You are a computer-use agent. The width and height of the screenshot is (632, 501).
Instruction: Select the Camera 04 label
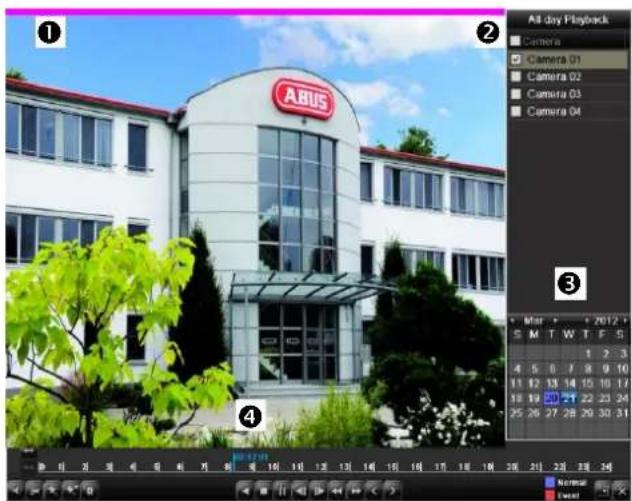pyautogui.click(x=554, y=111)
